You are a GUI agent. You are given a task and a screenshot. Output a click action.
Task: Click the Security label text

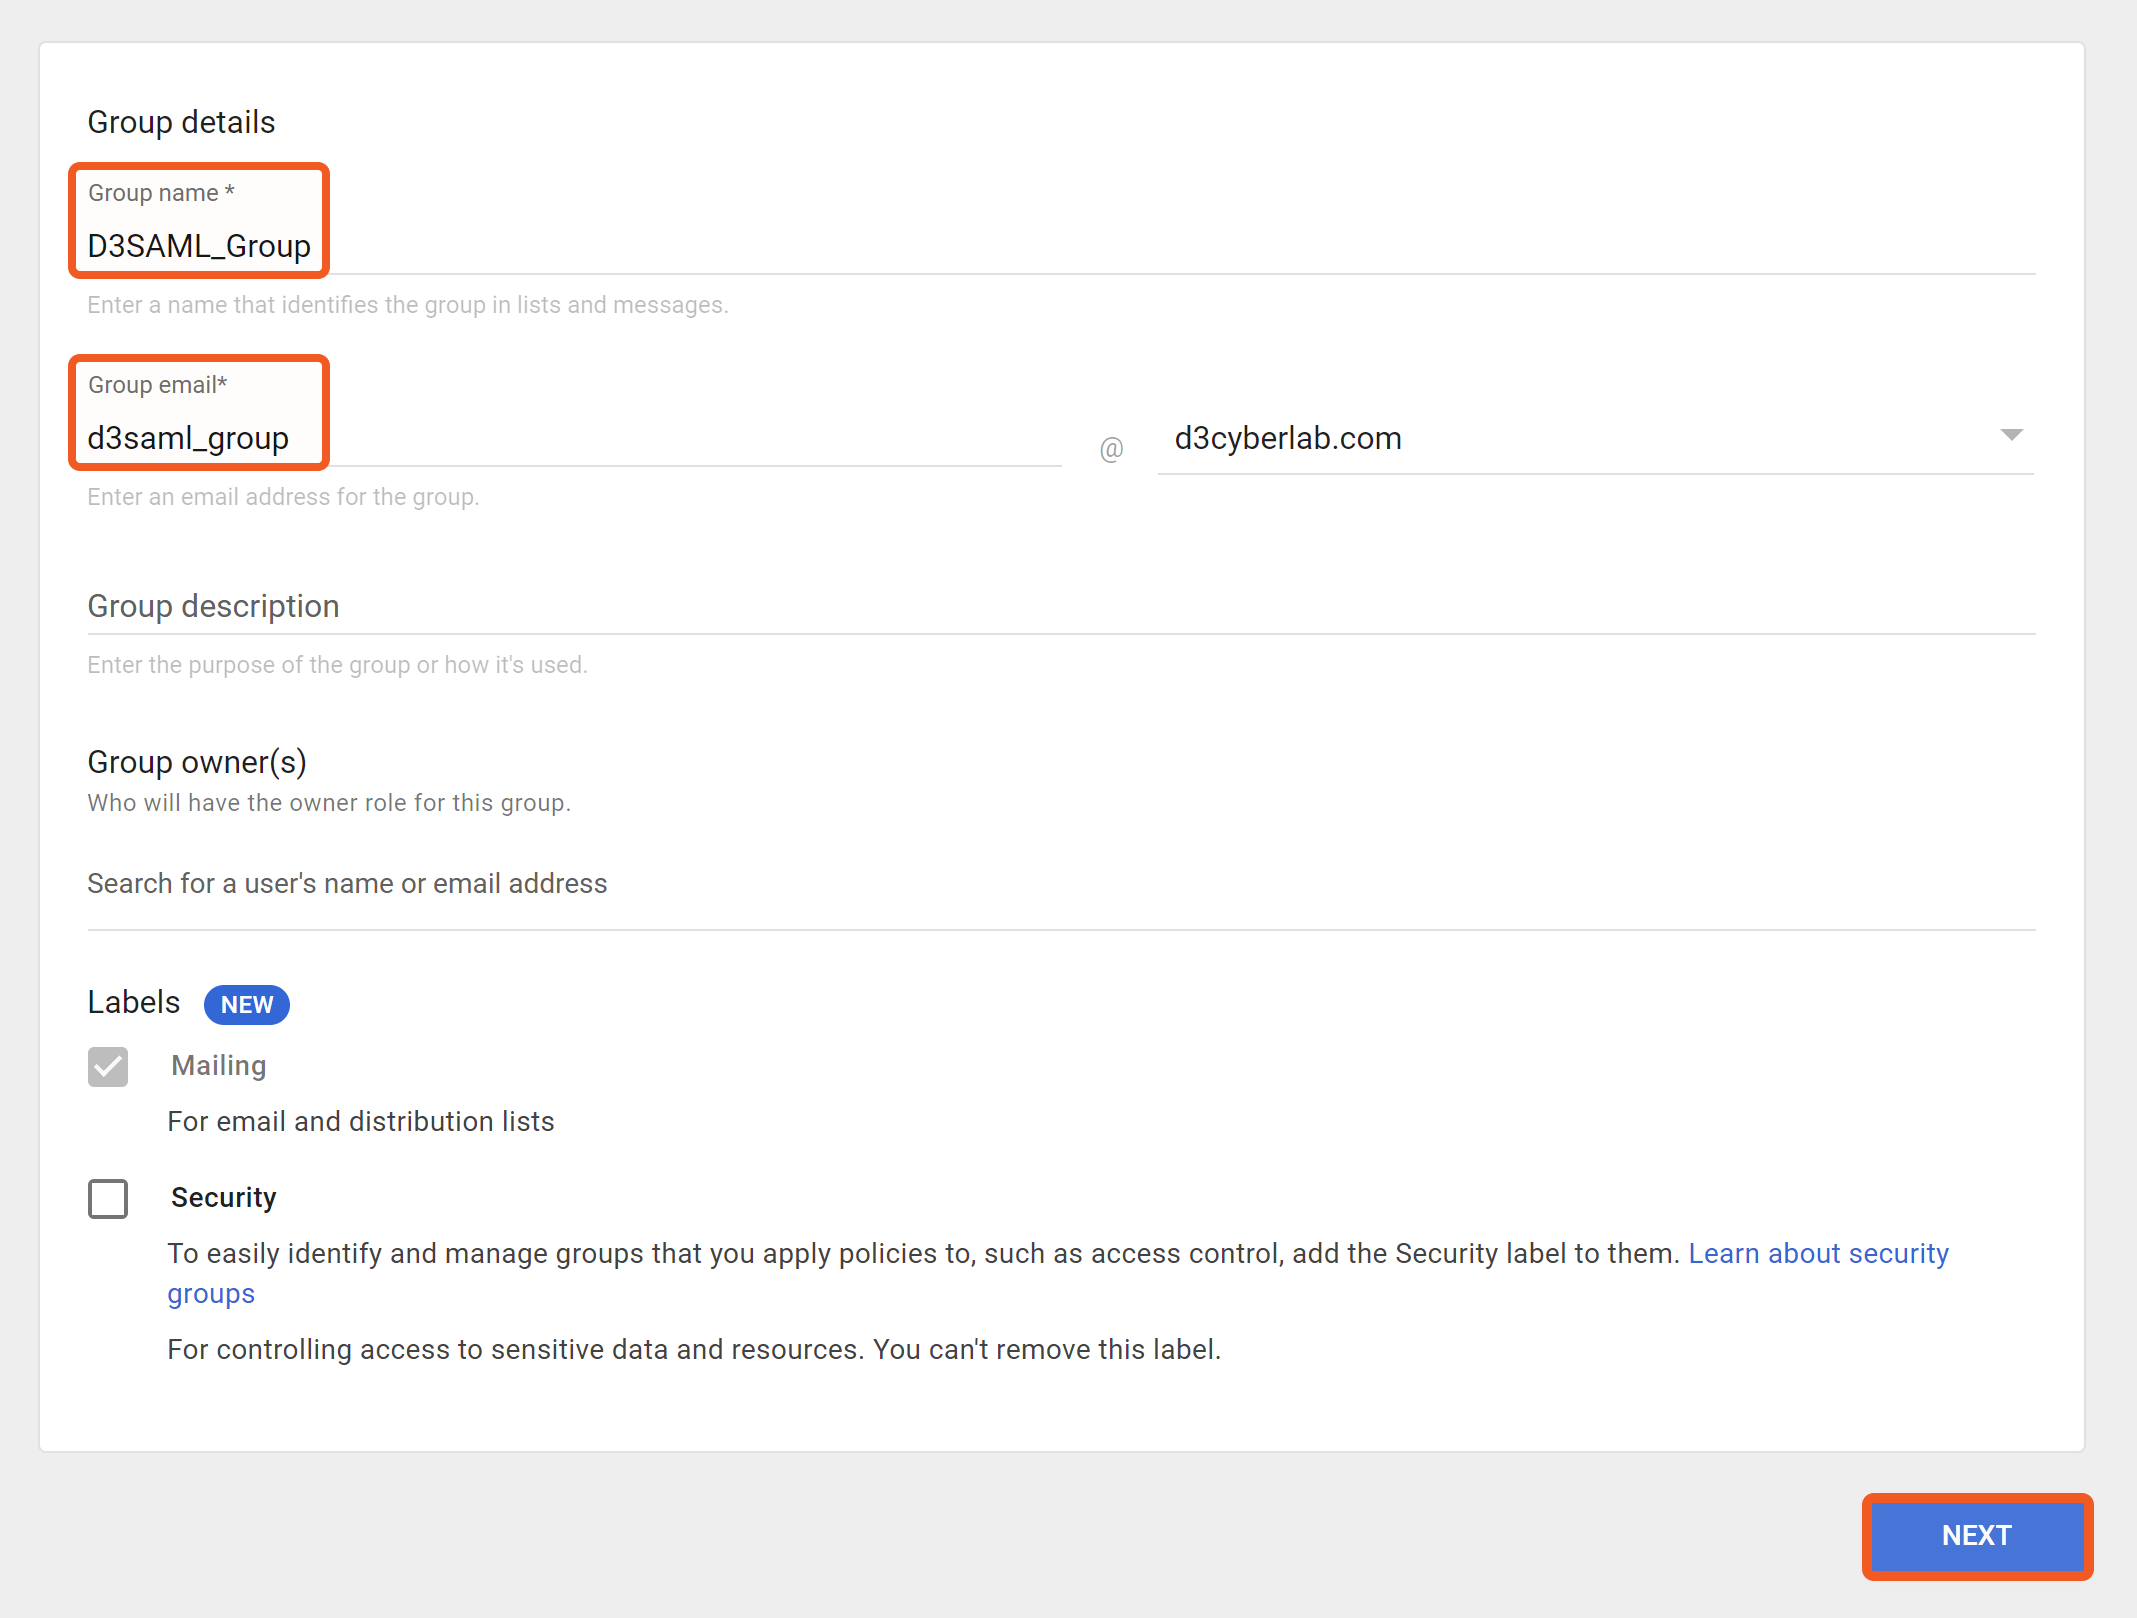click(x=223, y=1198)
